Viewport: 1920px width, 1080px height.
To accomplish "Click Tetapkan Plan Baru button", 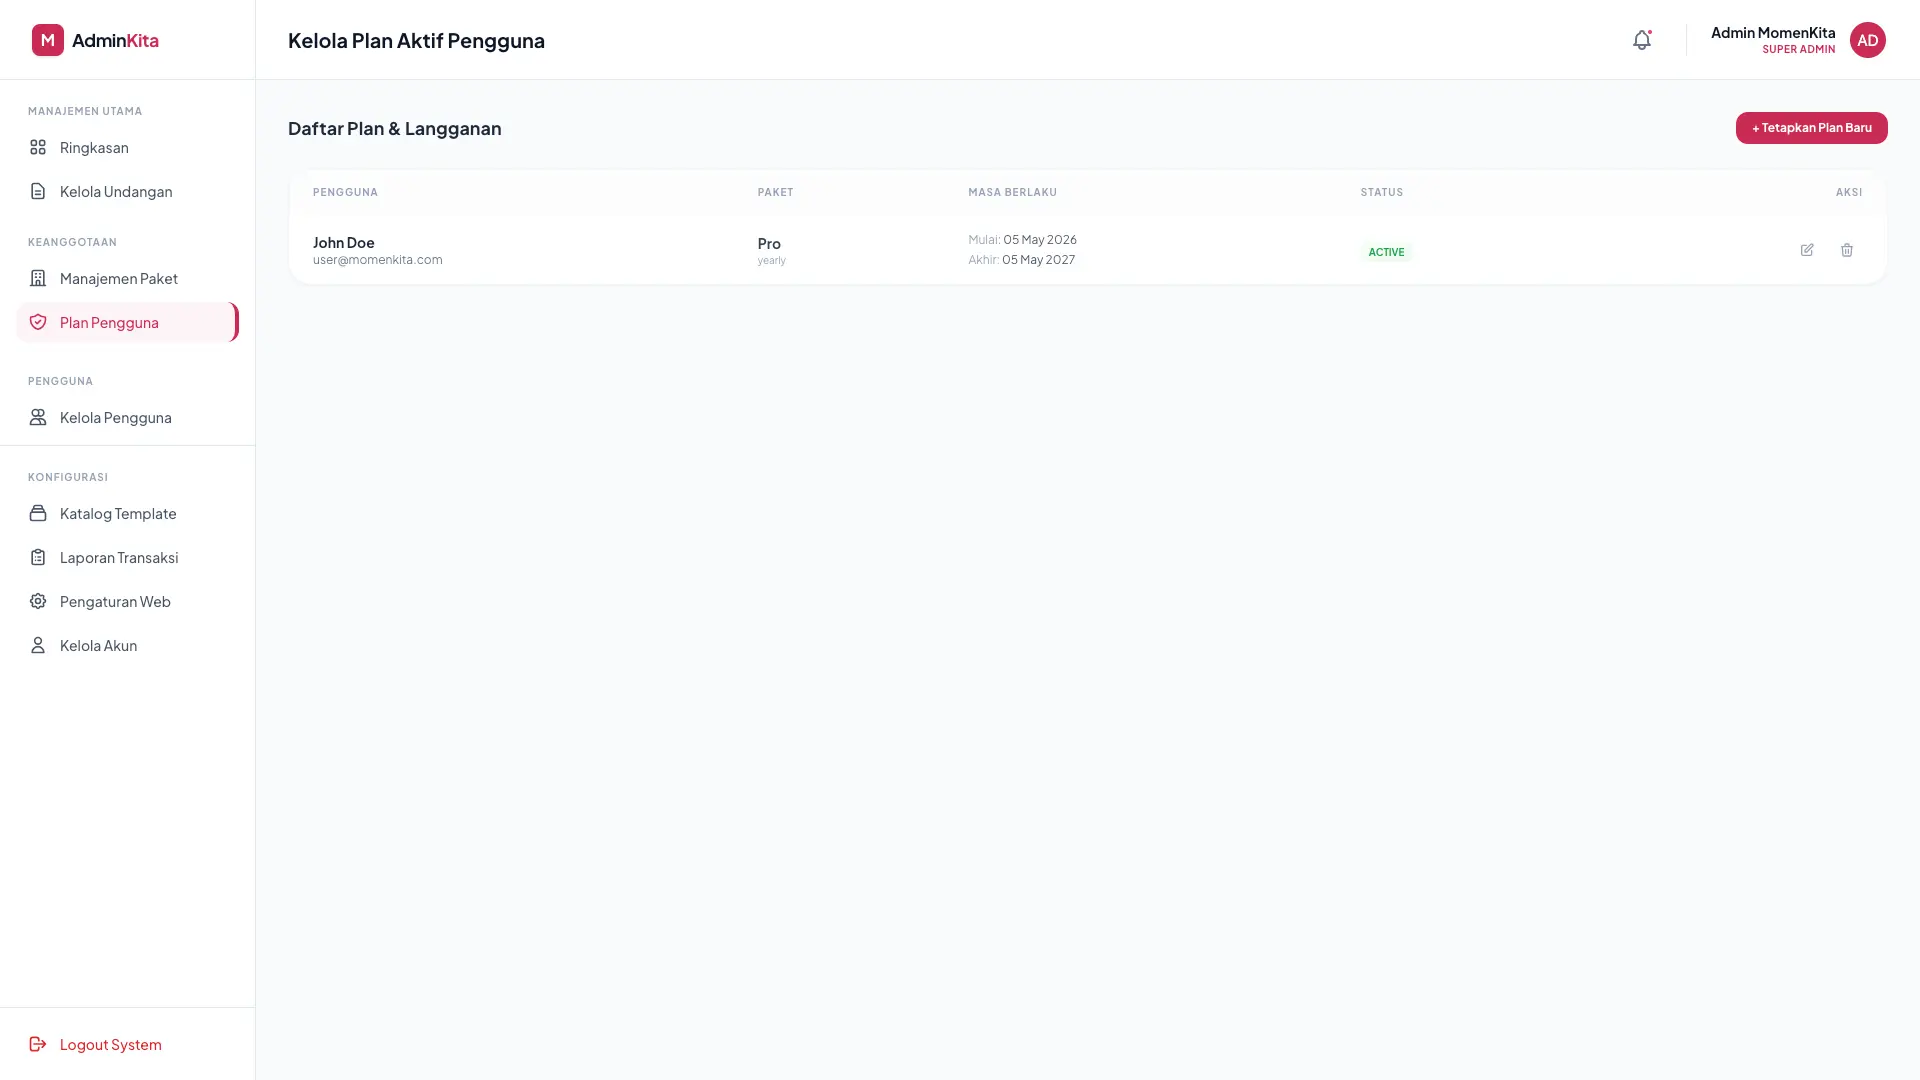I will tap(1811, 128).
